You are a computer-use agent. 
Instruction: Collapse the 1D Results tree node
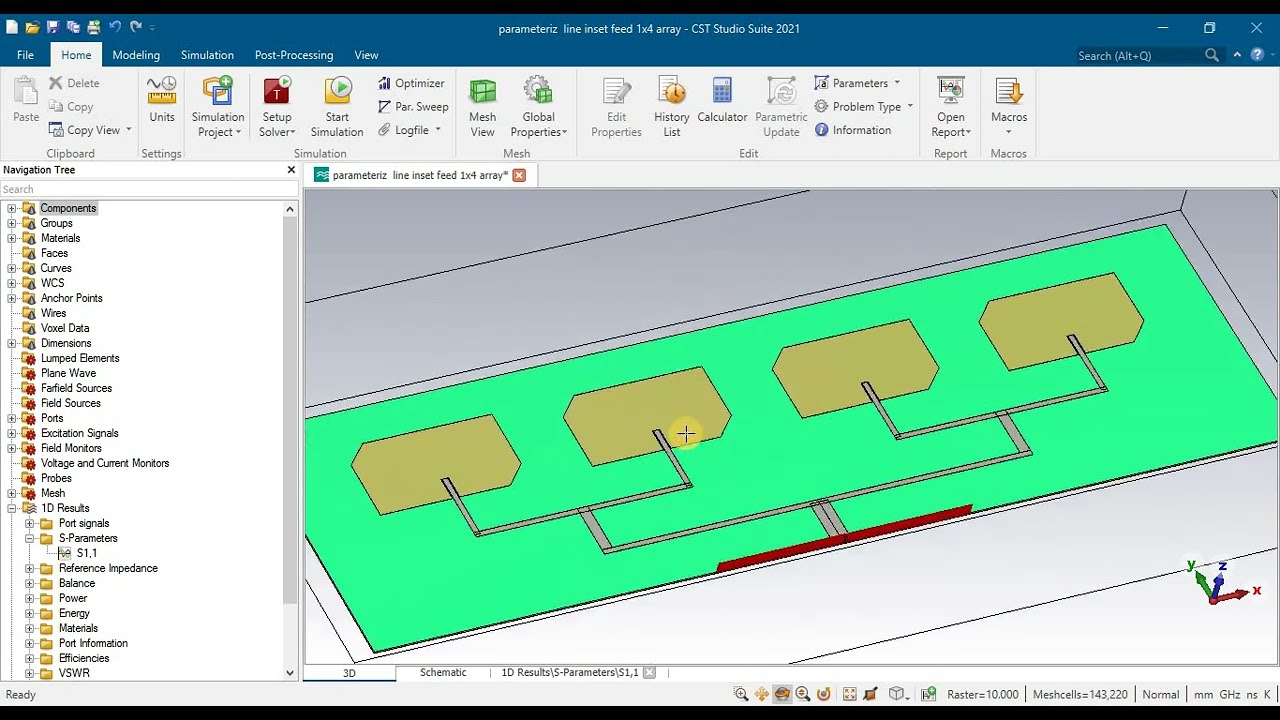point(12,508)
